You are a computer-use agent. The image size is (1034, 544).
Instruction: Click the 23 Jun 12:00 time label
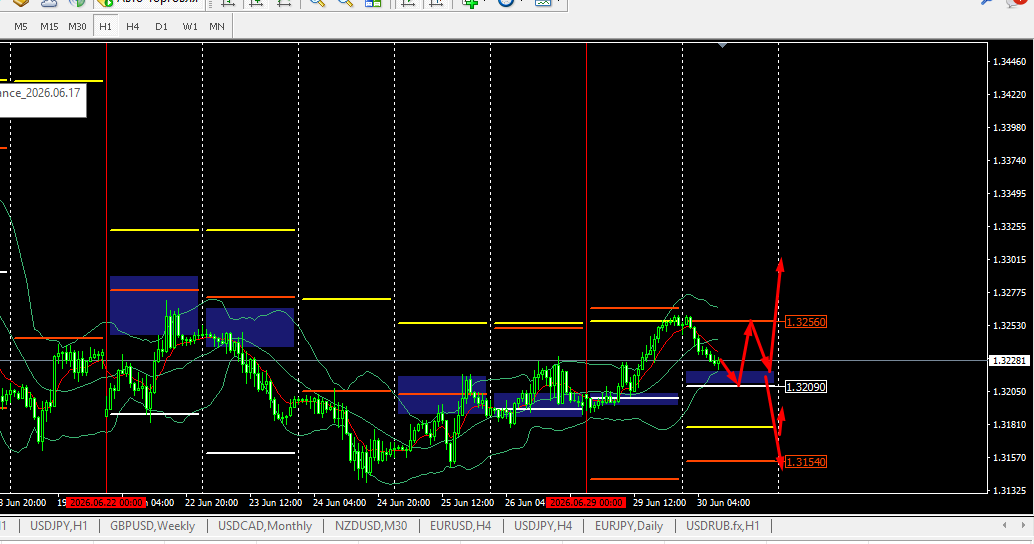tap(276, 502)
